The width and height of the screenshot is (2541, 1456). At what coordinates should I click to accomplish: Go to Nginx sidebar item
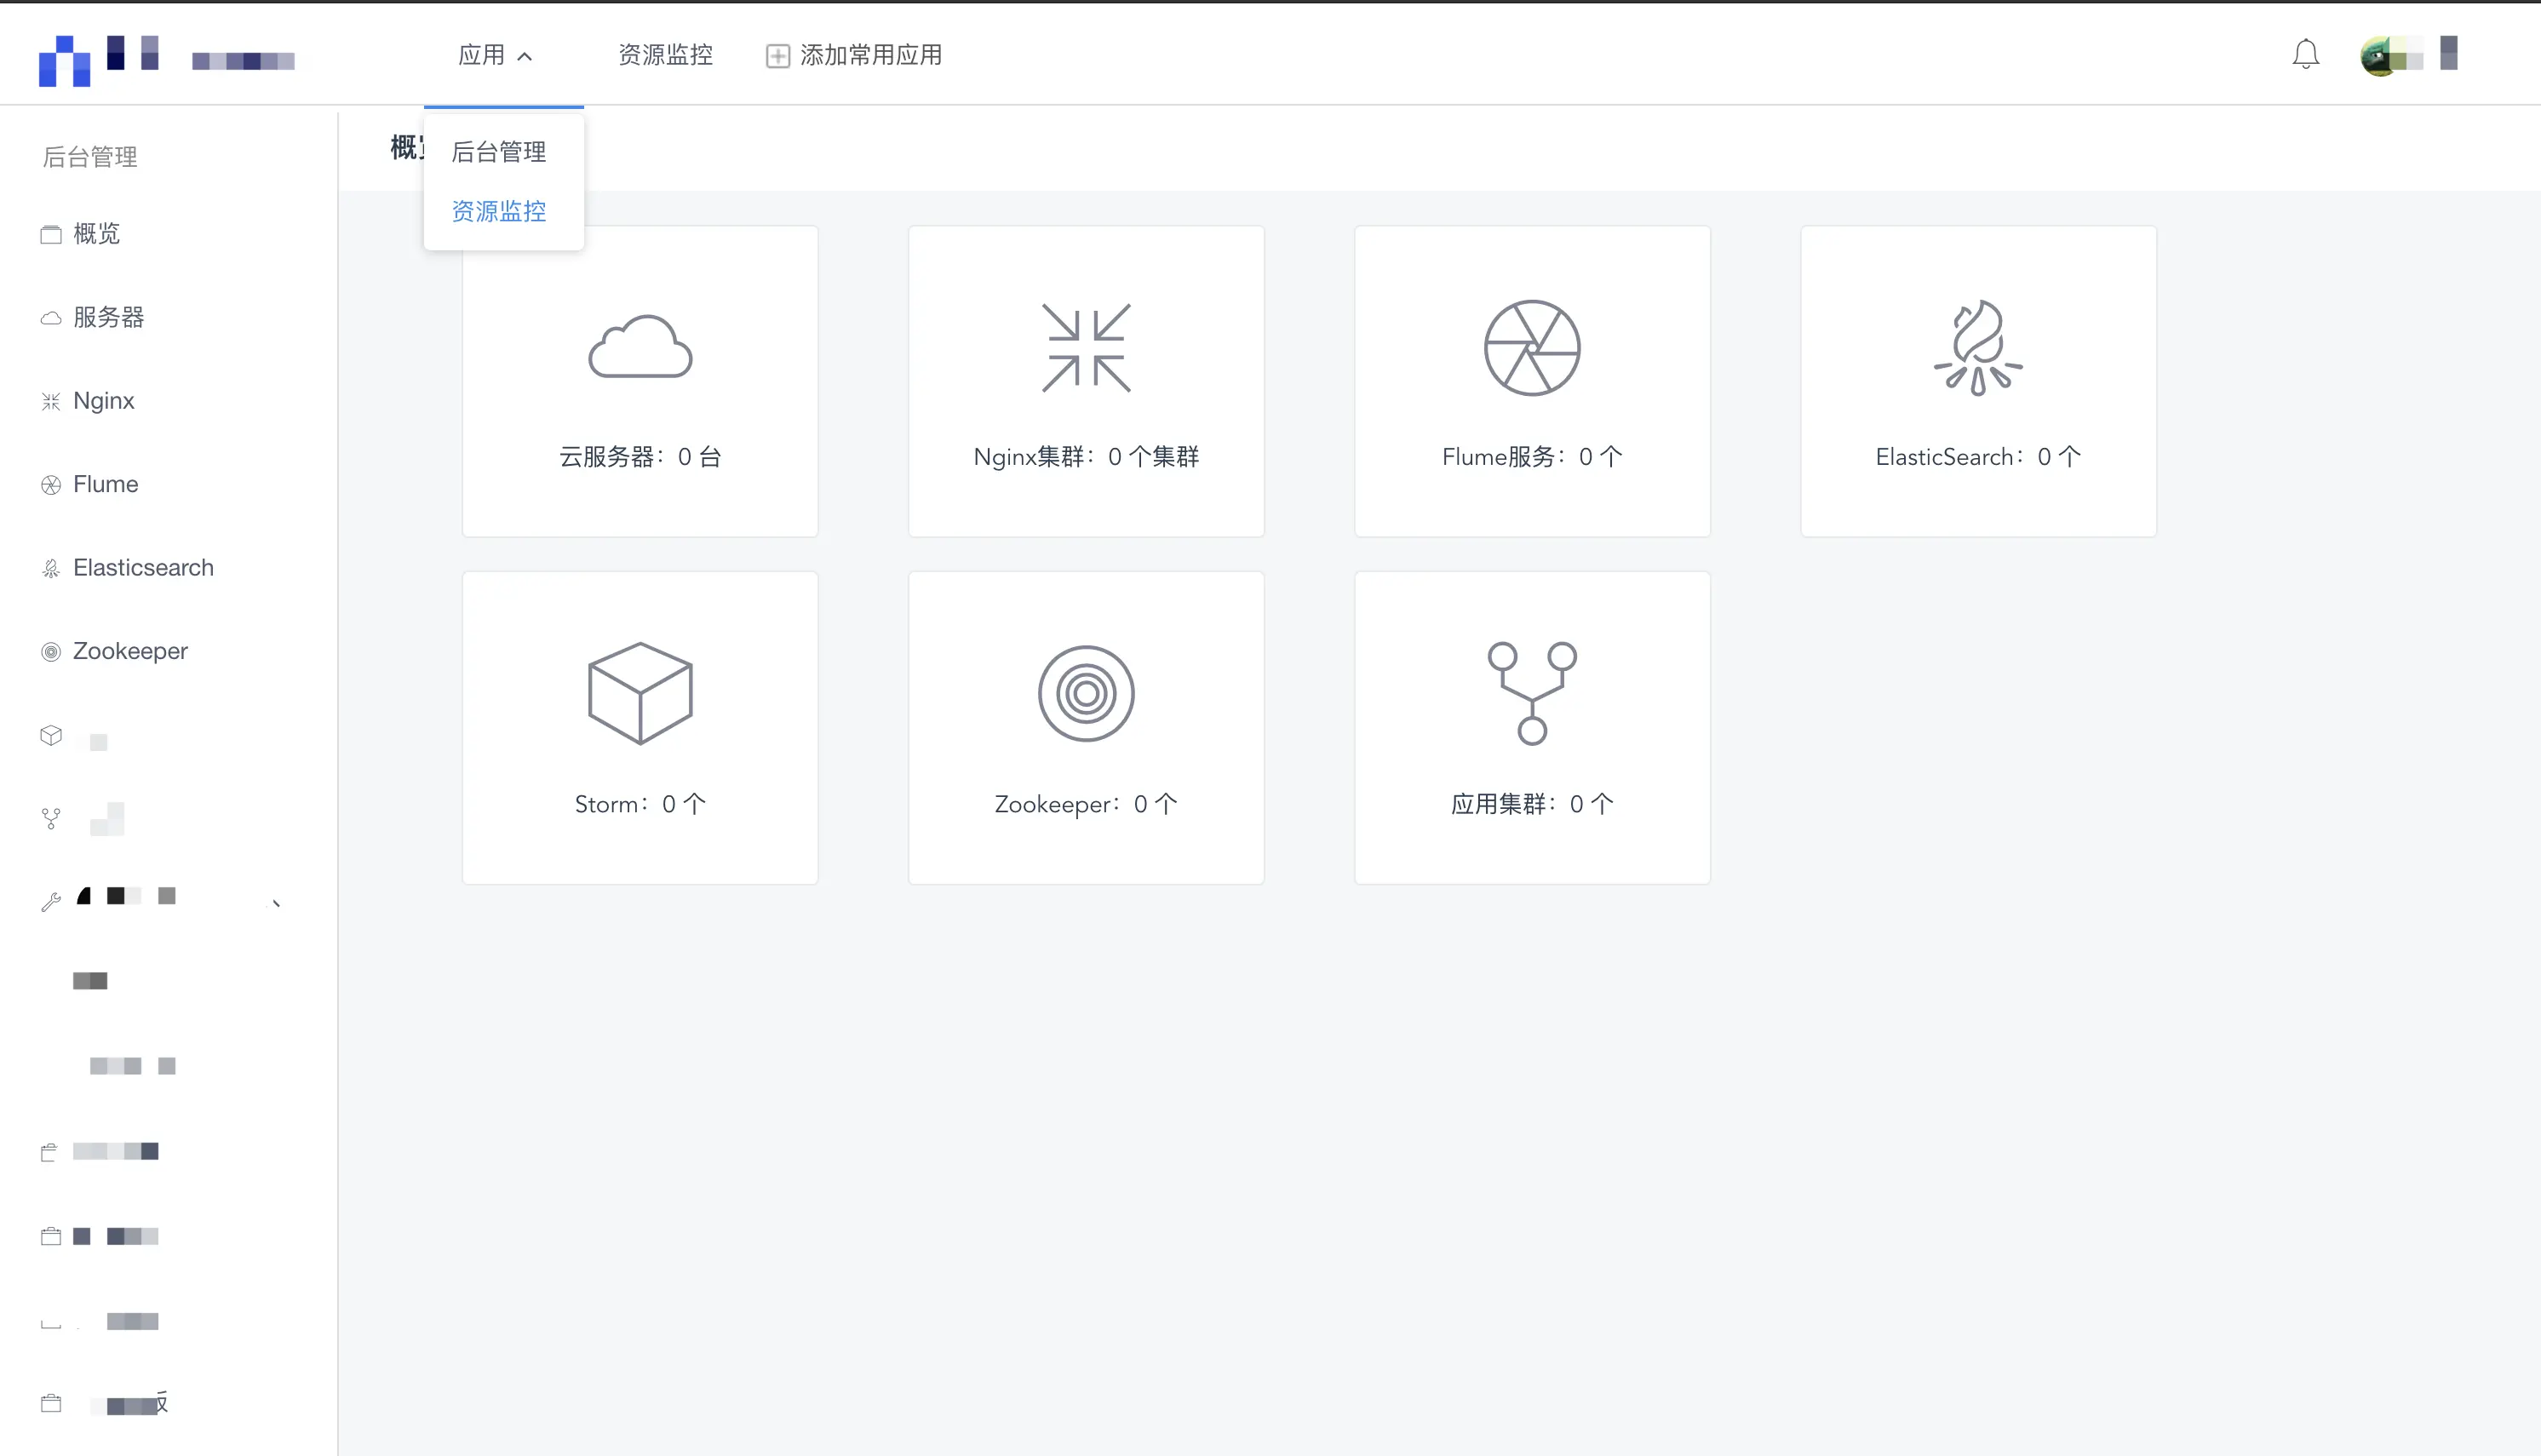[x=103, y=401]
